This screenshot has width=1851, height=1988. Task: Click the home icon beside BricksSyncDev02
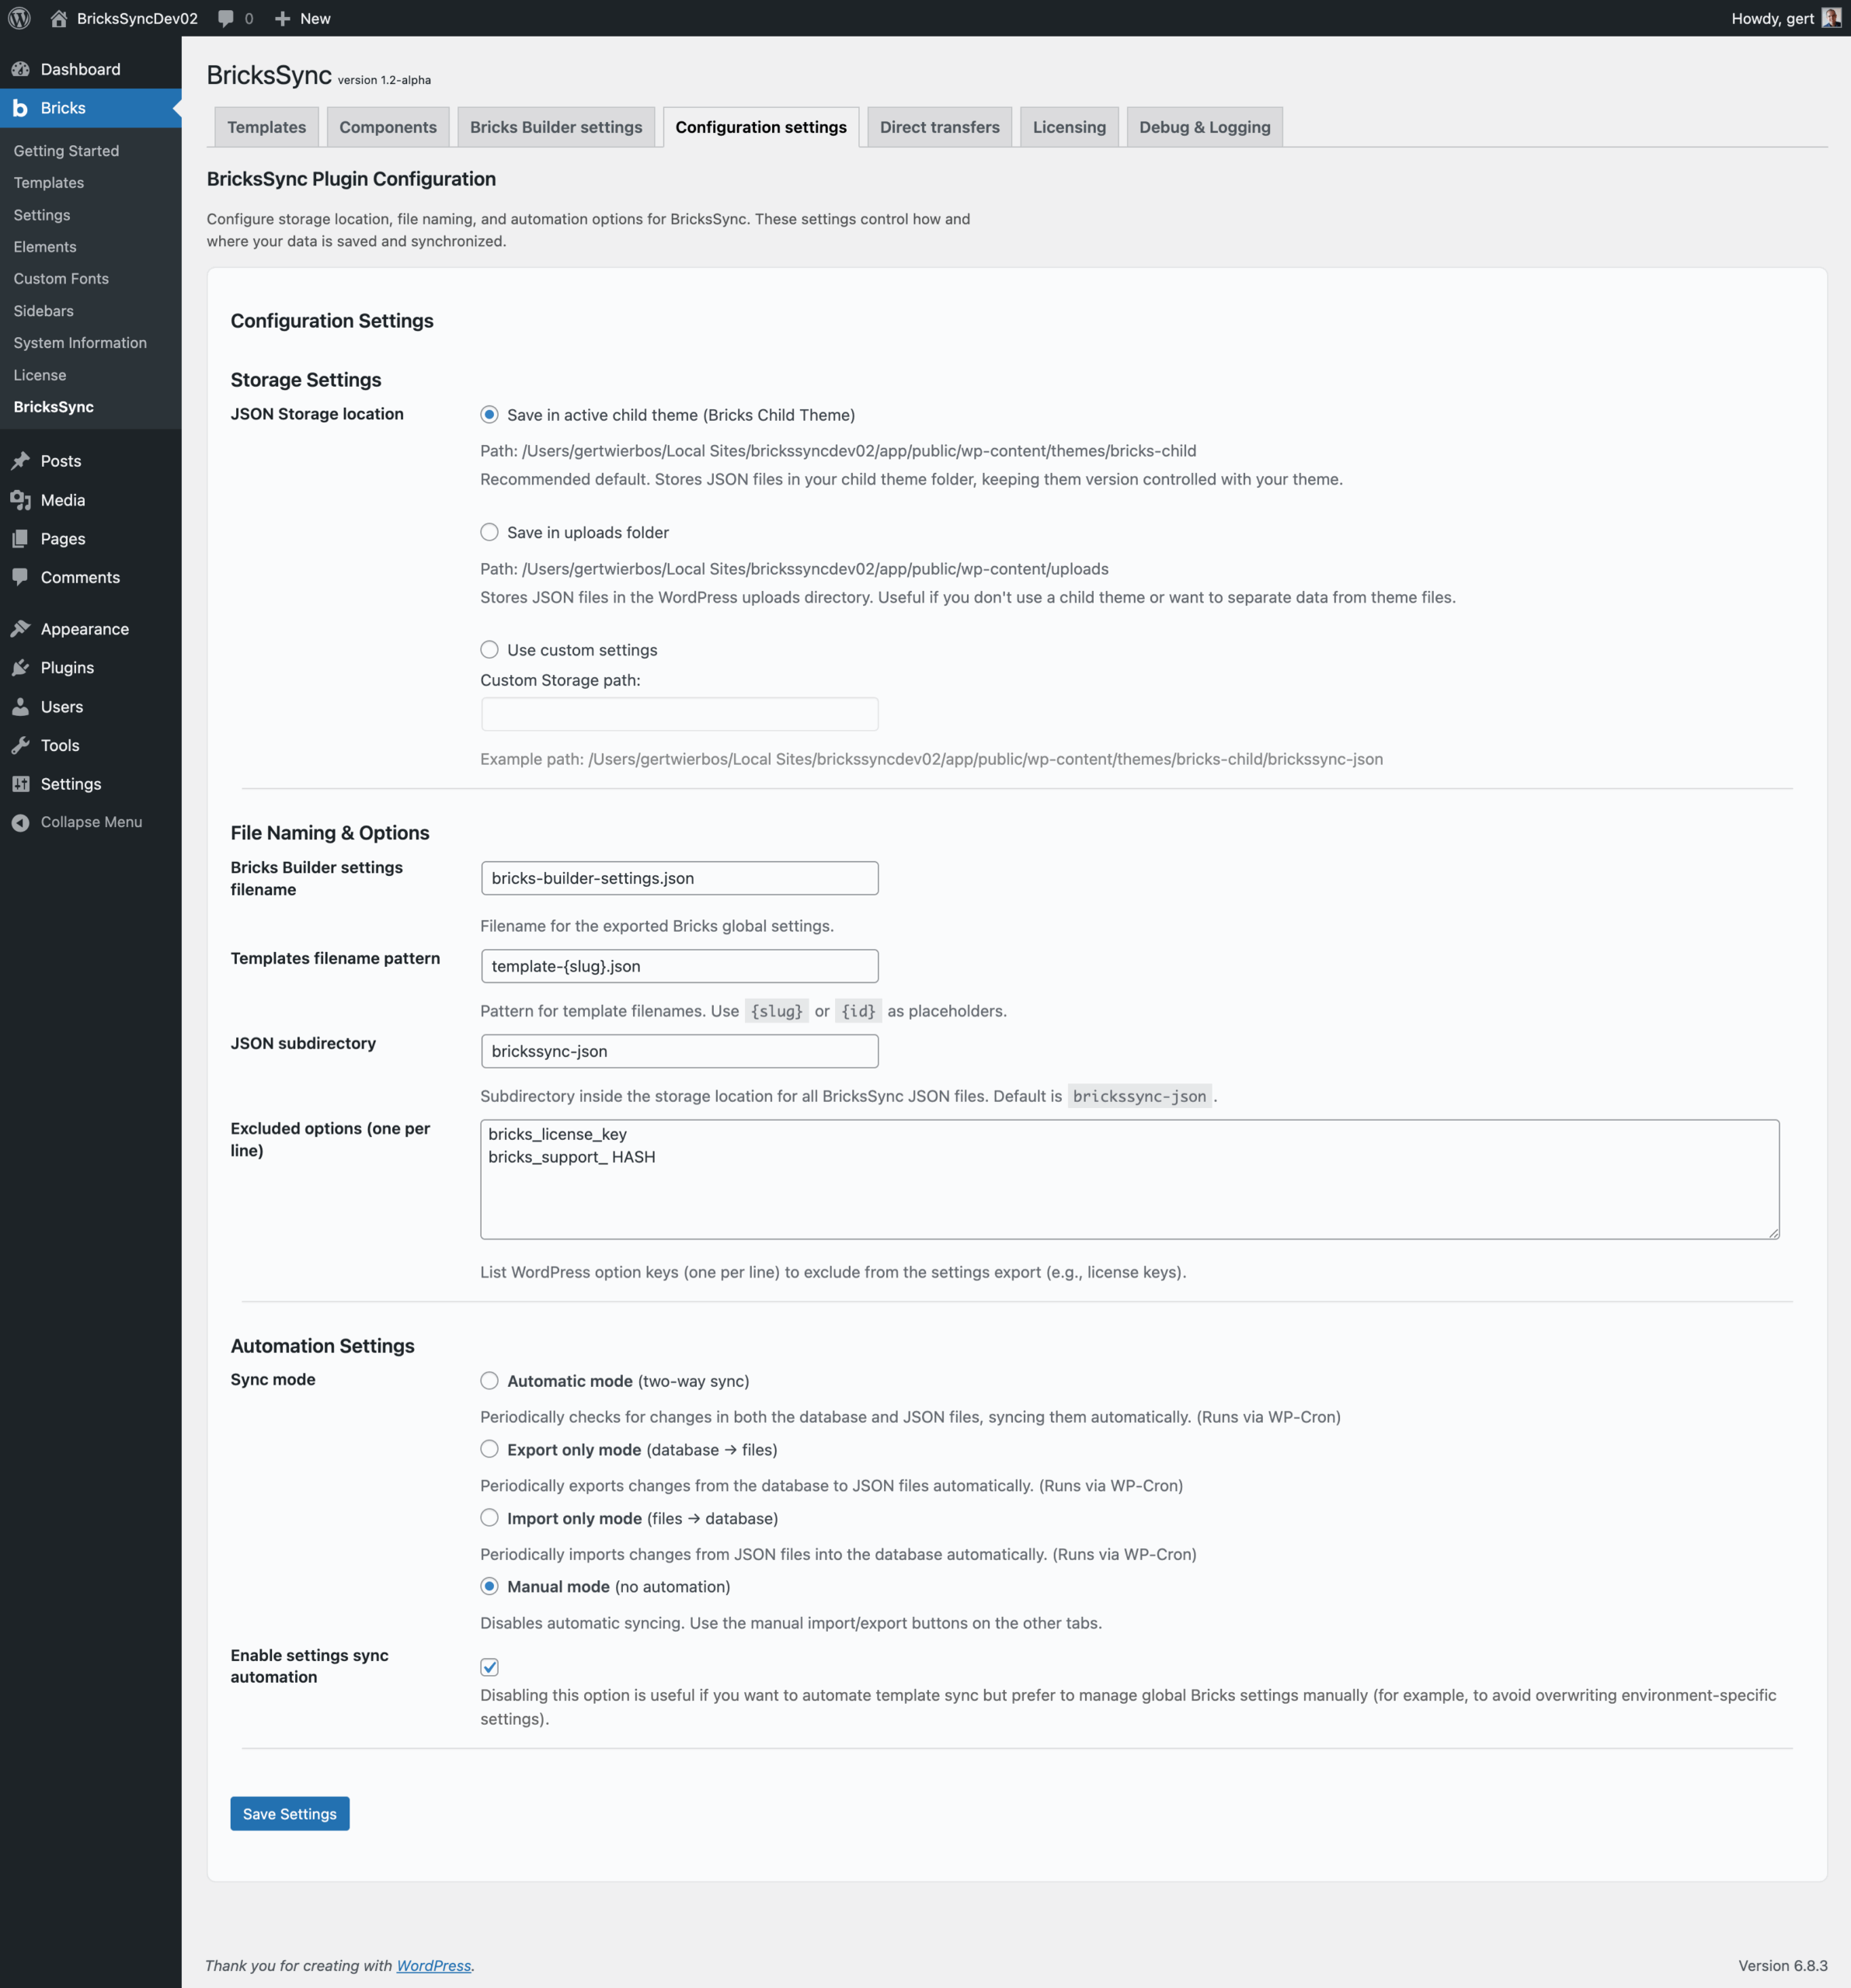(x=59, y=18)
